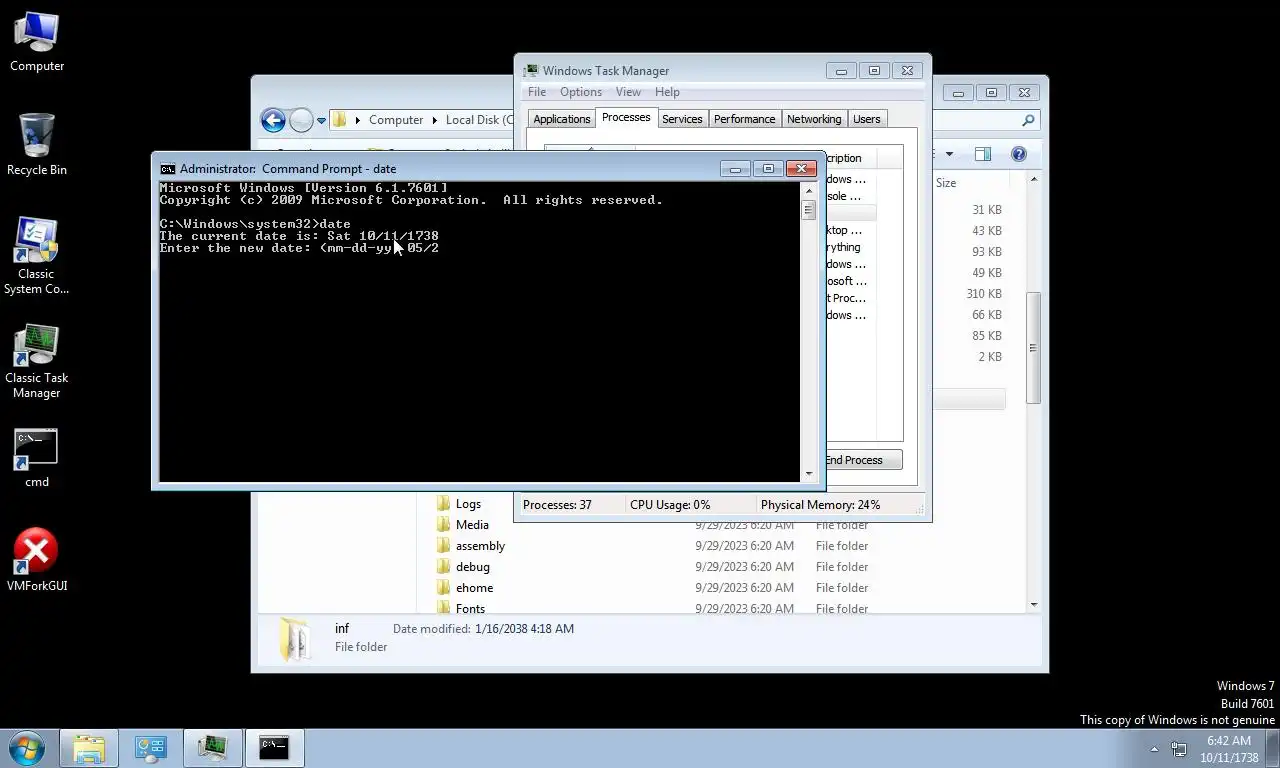This screenshot has height=768, width=1280.
Task: Click the Task Manager title bar icon
Action: coord(531,71)
